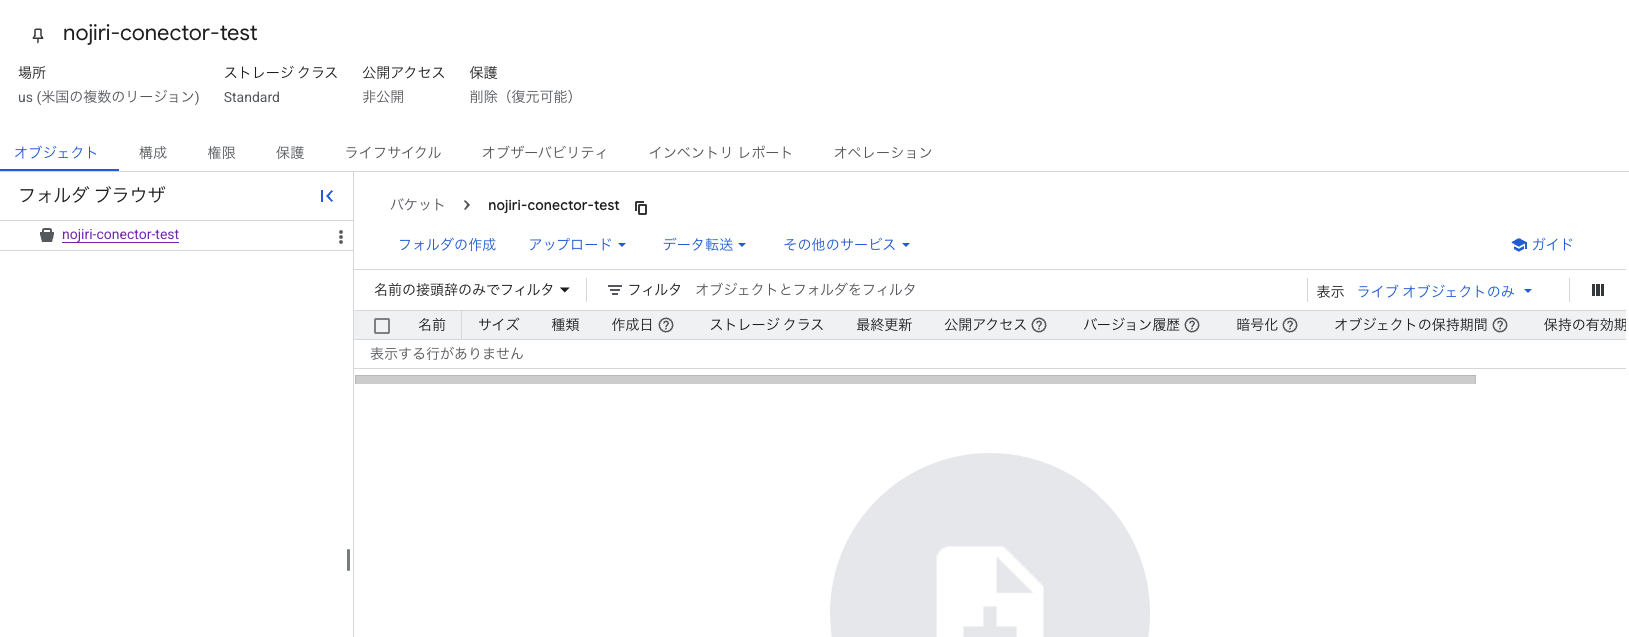The width and height of the screenshot is (1629, 637).
Task: Click the ストレージ クラス column header
Action: (x=767, y=325)
